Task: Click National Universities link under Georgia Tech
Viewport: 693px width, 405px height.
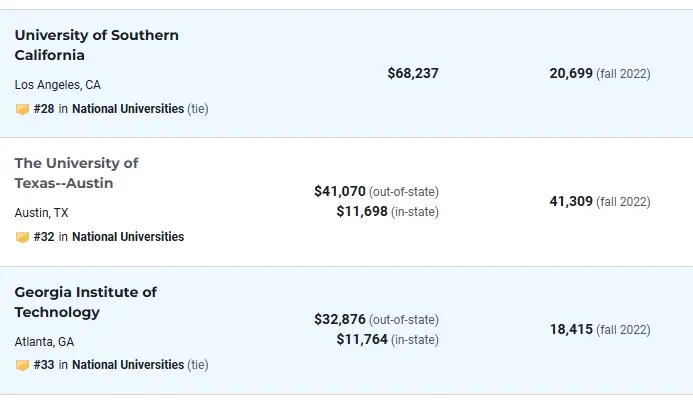Action: pos(128,365)
